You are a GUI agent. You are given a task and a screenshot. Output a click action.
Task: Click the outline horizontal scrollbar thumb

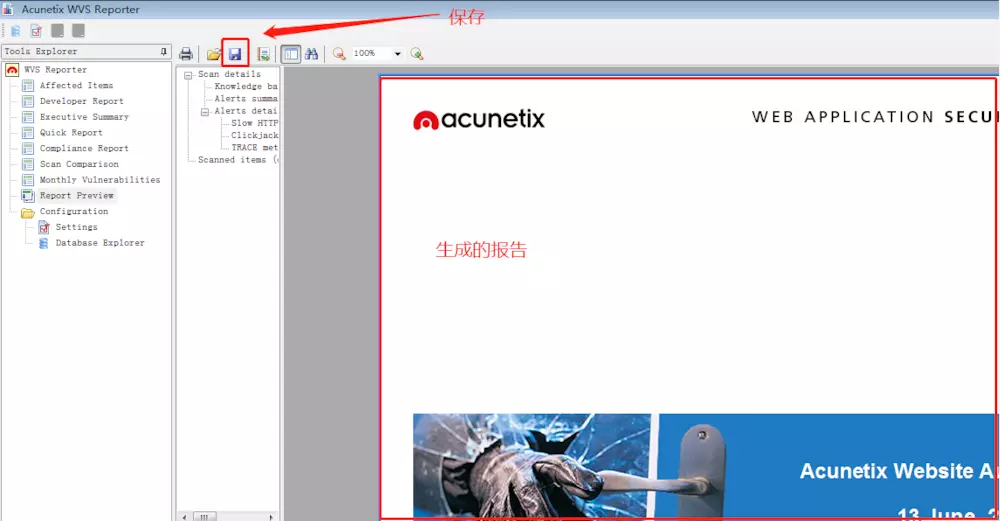[205, 517]
